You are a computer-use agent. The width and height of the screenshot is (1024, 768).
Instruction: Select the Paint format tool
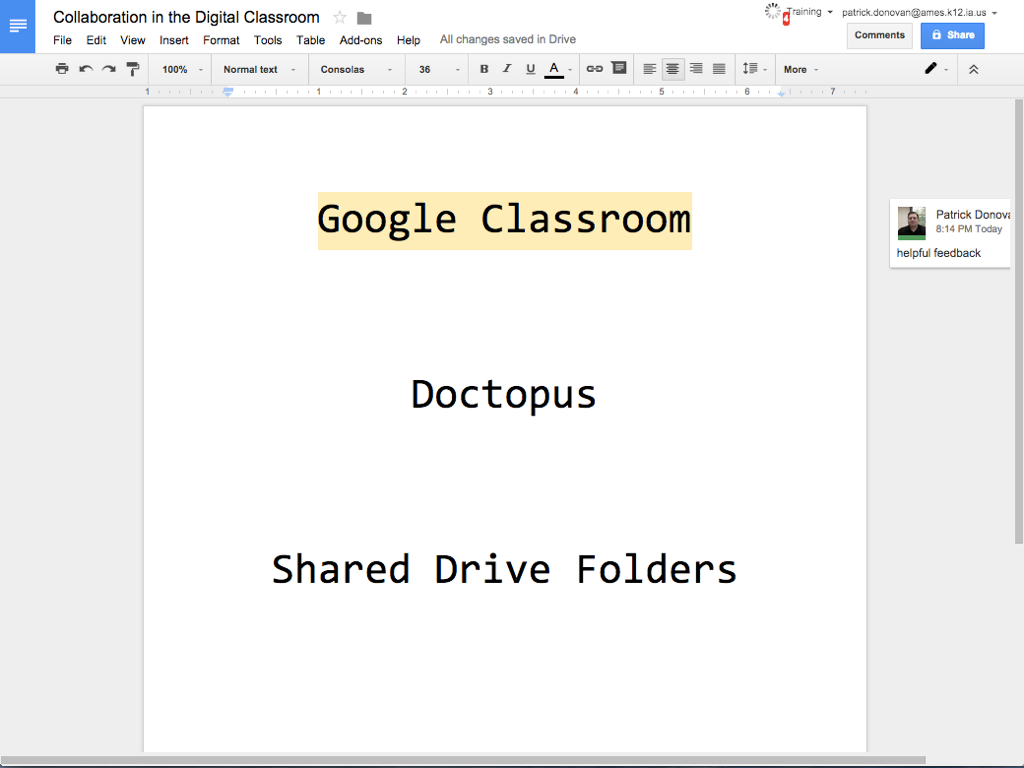(x=132, y=69)
